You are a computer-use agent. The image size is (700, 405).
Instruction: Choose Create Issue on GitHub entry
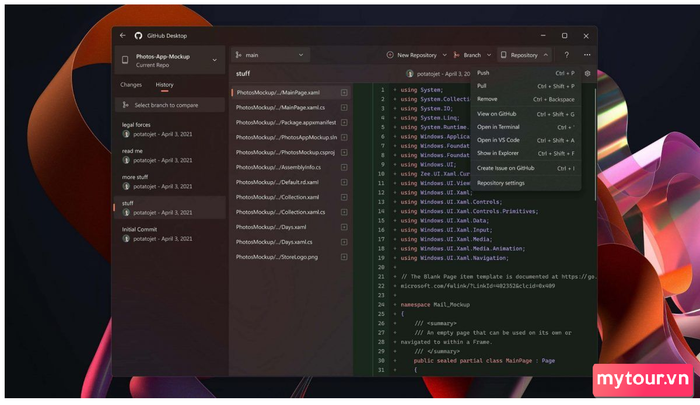tap(525, 168)
